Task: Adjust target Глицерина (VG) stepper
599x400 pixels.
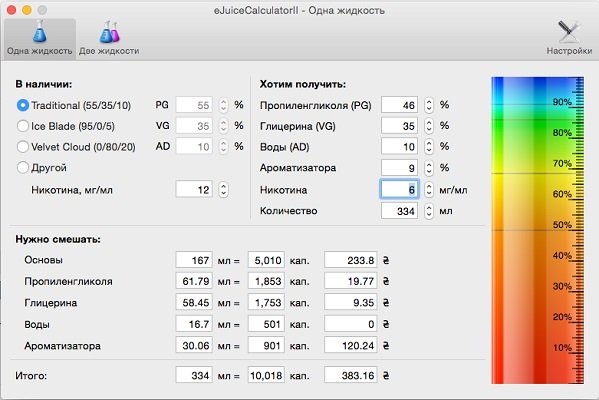Action: coord(429,126)
